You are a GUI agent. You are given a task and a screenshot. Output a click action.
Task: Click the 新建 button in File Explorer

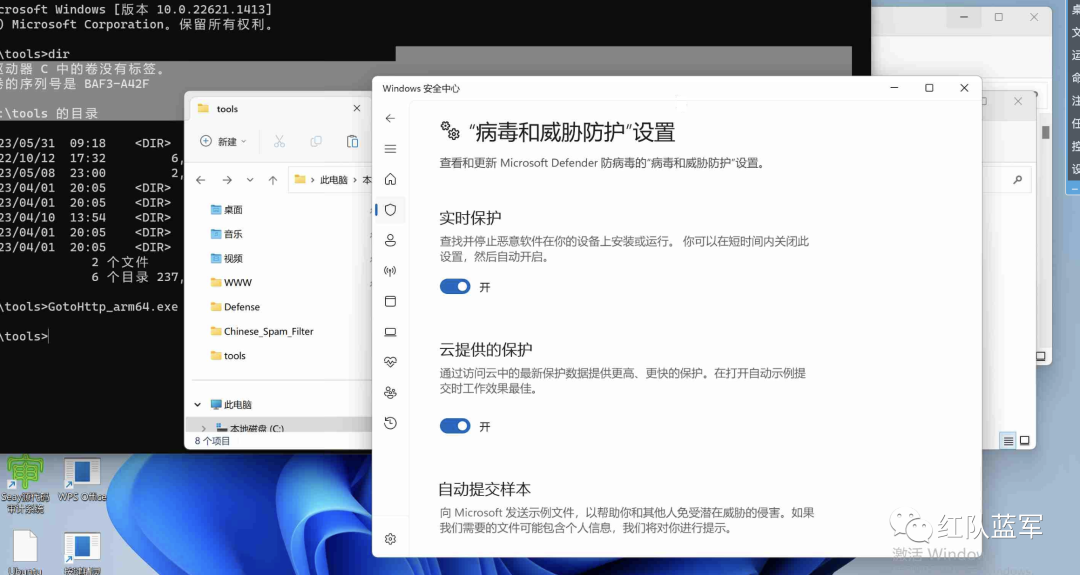tap(223, 141)
